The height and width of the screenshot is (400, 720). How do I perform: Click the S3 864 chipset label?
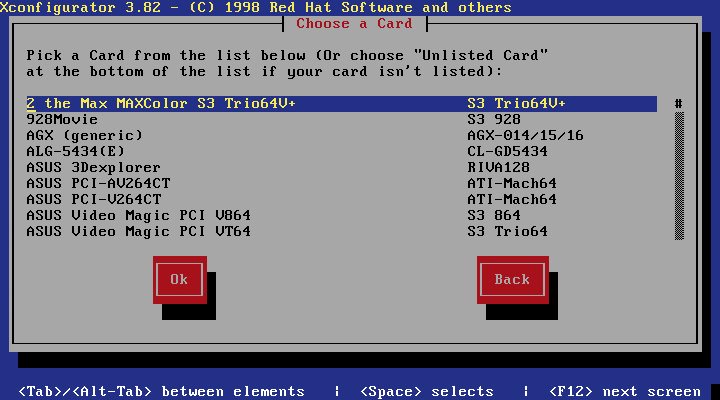[494, 215]
